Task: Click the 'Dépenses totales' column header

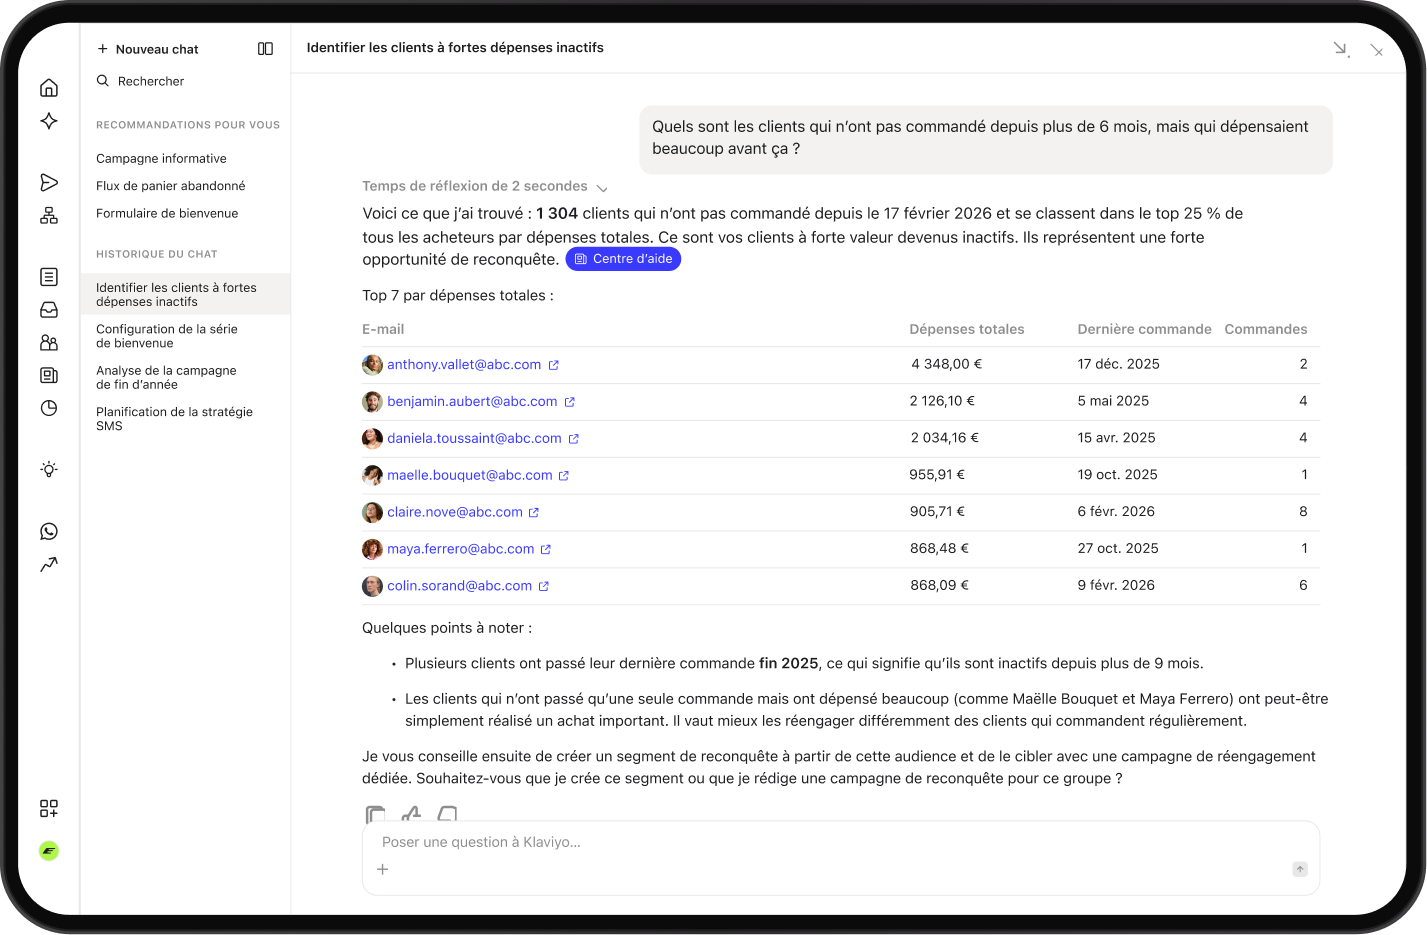Action: (967, 329)
